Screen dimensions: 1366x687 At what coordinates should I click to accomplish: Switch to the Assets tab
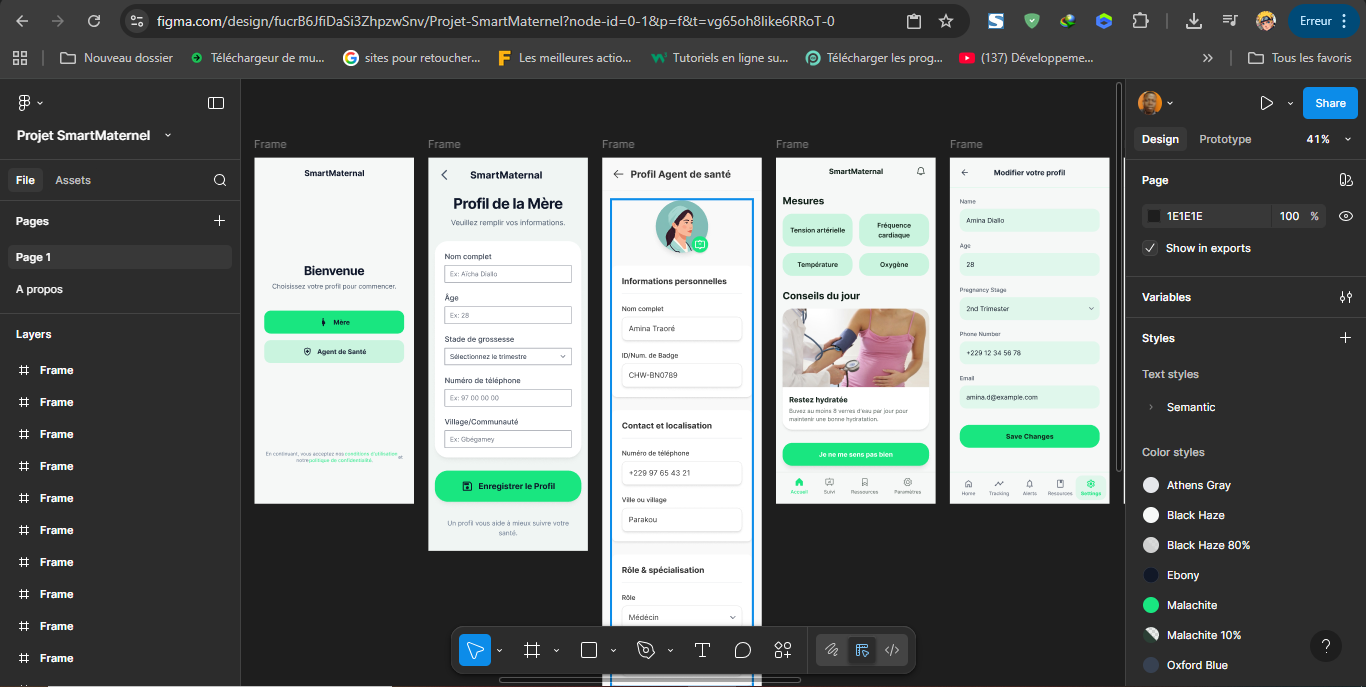[73, 180]
